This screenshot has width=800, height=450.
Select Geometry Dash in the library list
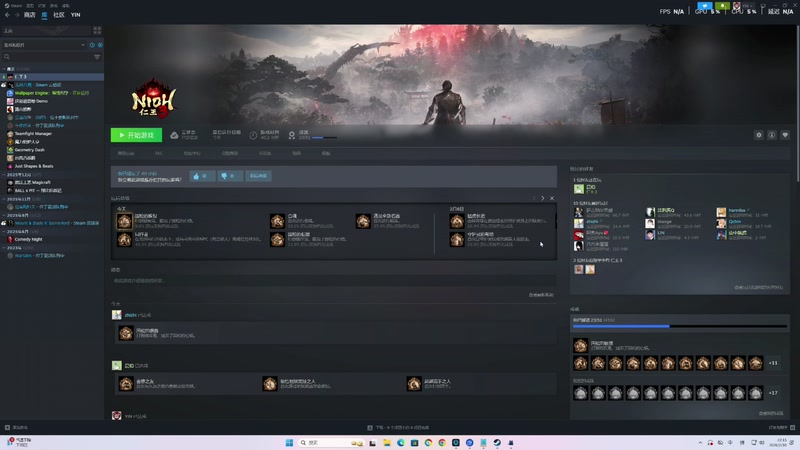52,150
